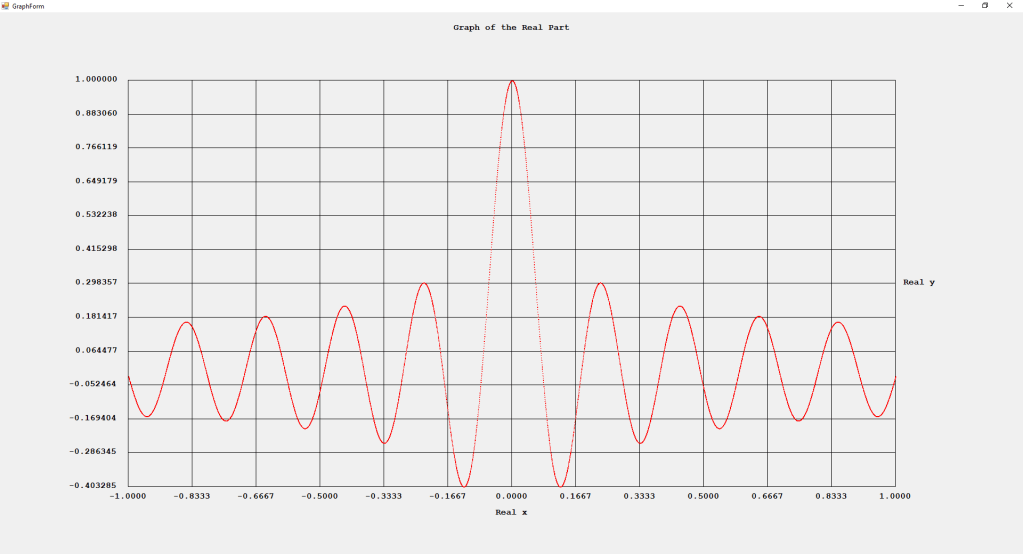Click the central peak of the red curve

pos(511,81)
